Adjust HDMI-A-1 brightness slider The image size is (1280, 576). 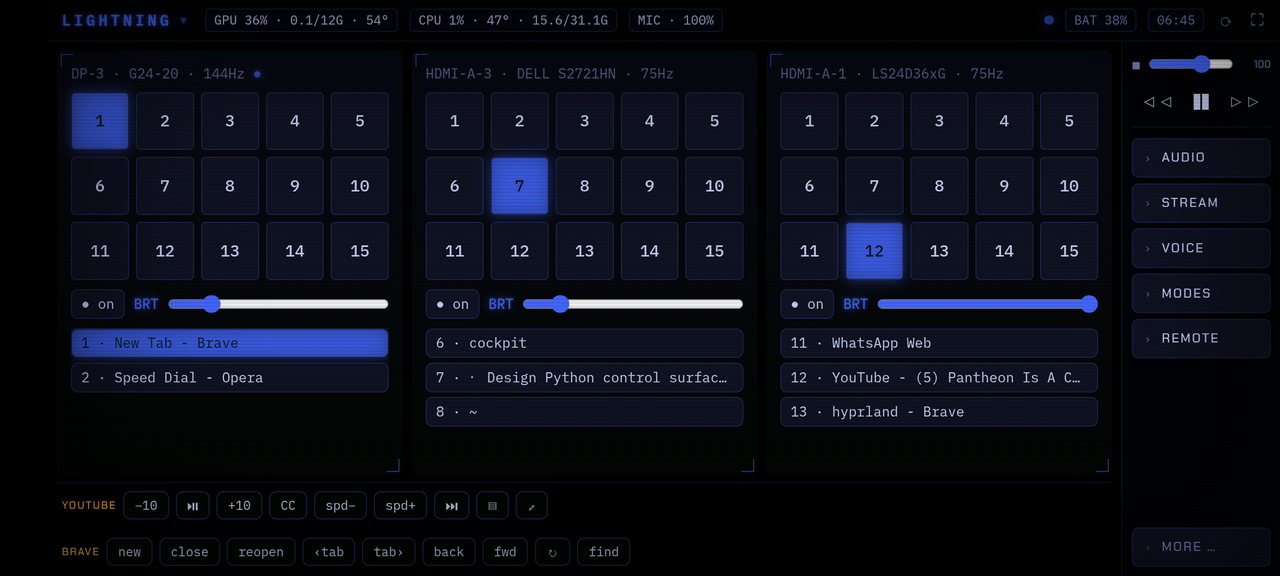coord(988,304)
